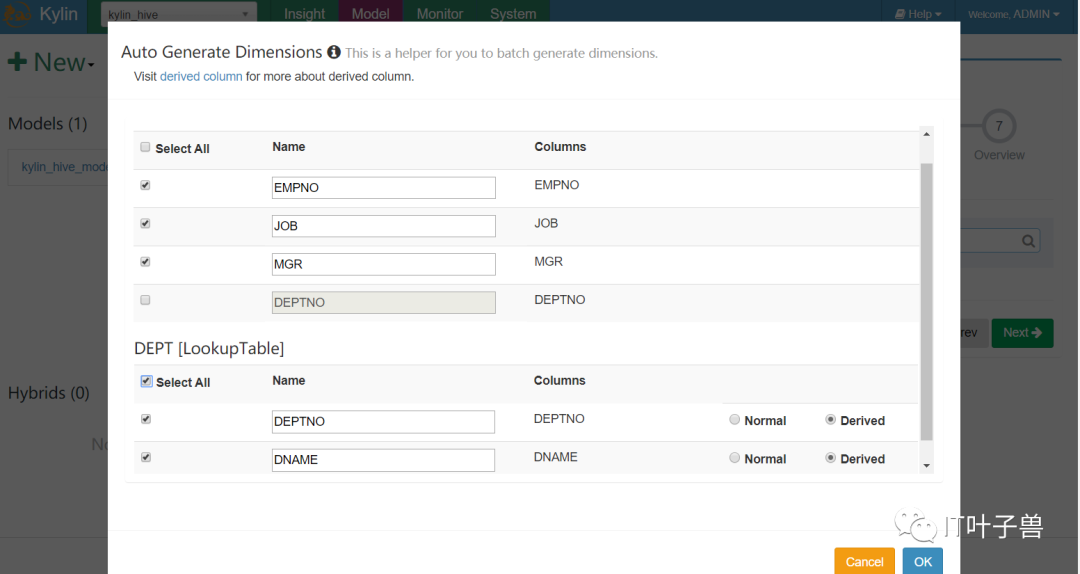The height and width of the screenshot is (574, 1080).
Task: Click the dimensions list vertical scrollbar
Action: pos(926,301)
